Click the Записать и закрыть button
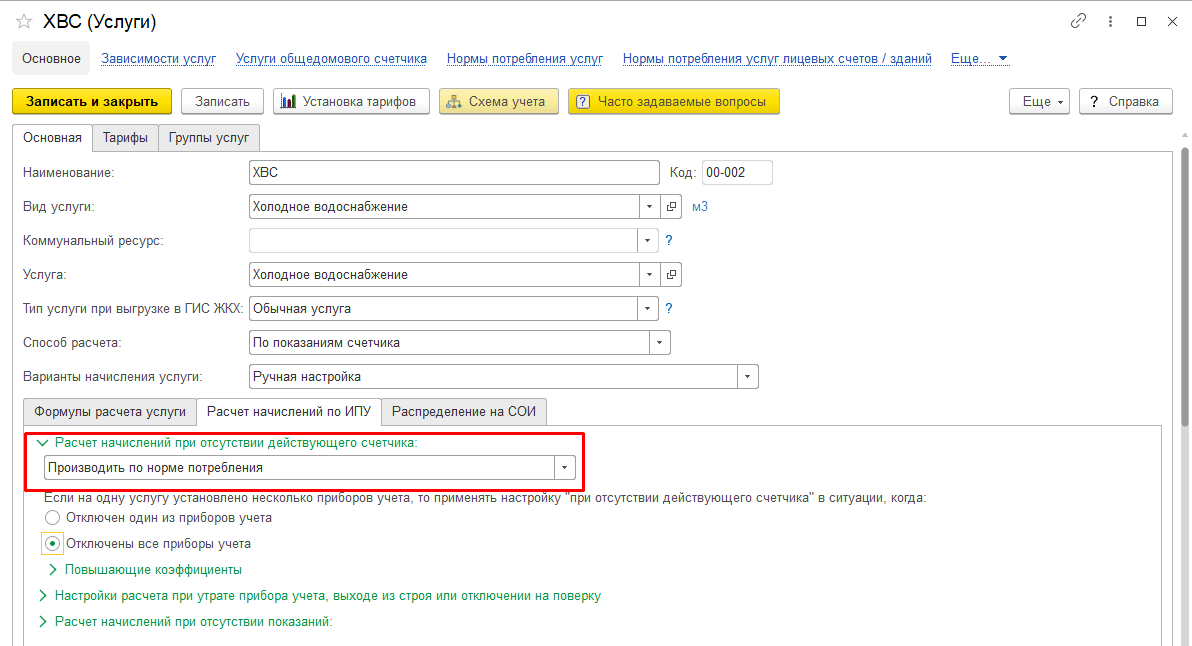The image size is (1192, 646). pyautogui.click(x=92, y=101)
